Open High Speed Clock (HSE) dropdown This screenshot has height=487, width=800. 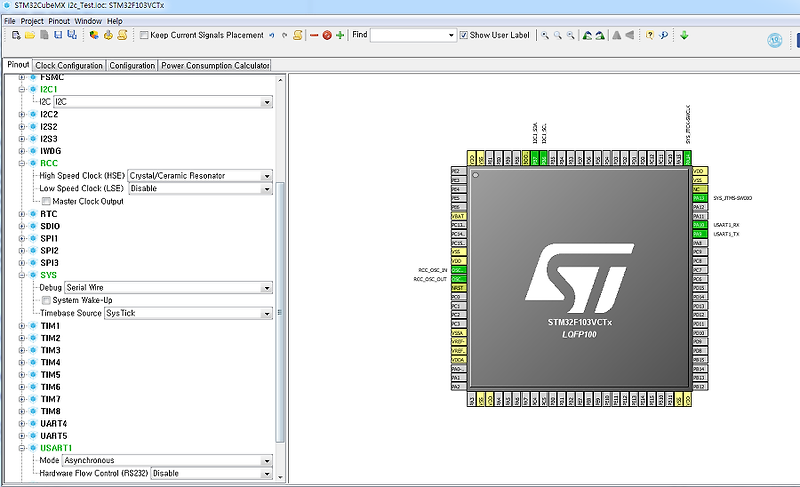pyautogui.click(x=200, y=175)
